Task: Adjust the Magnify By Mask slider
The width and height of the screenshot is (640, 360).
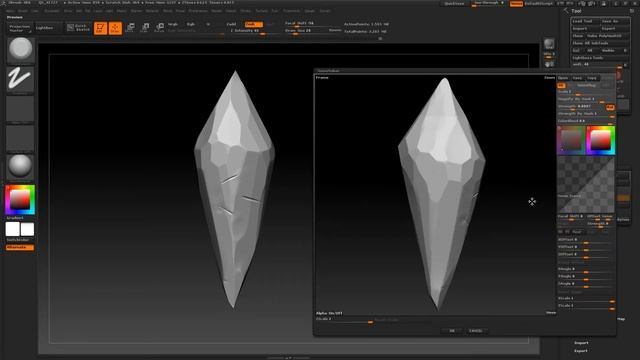Action: (586, 99)
